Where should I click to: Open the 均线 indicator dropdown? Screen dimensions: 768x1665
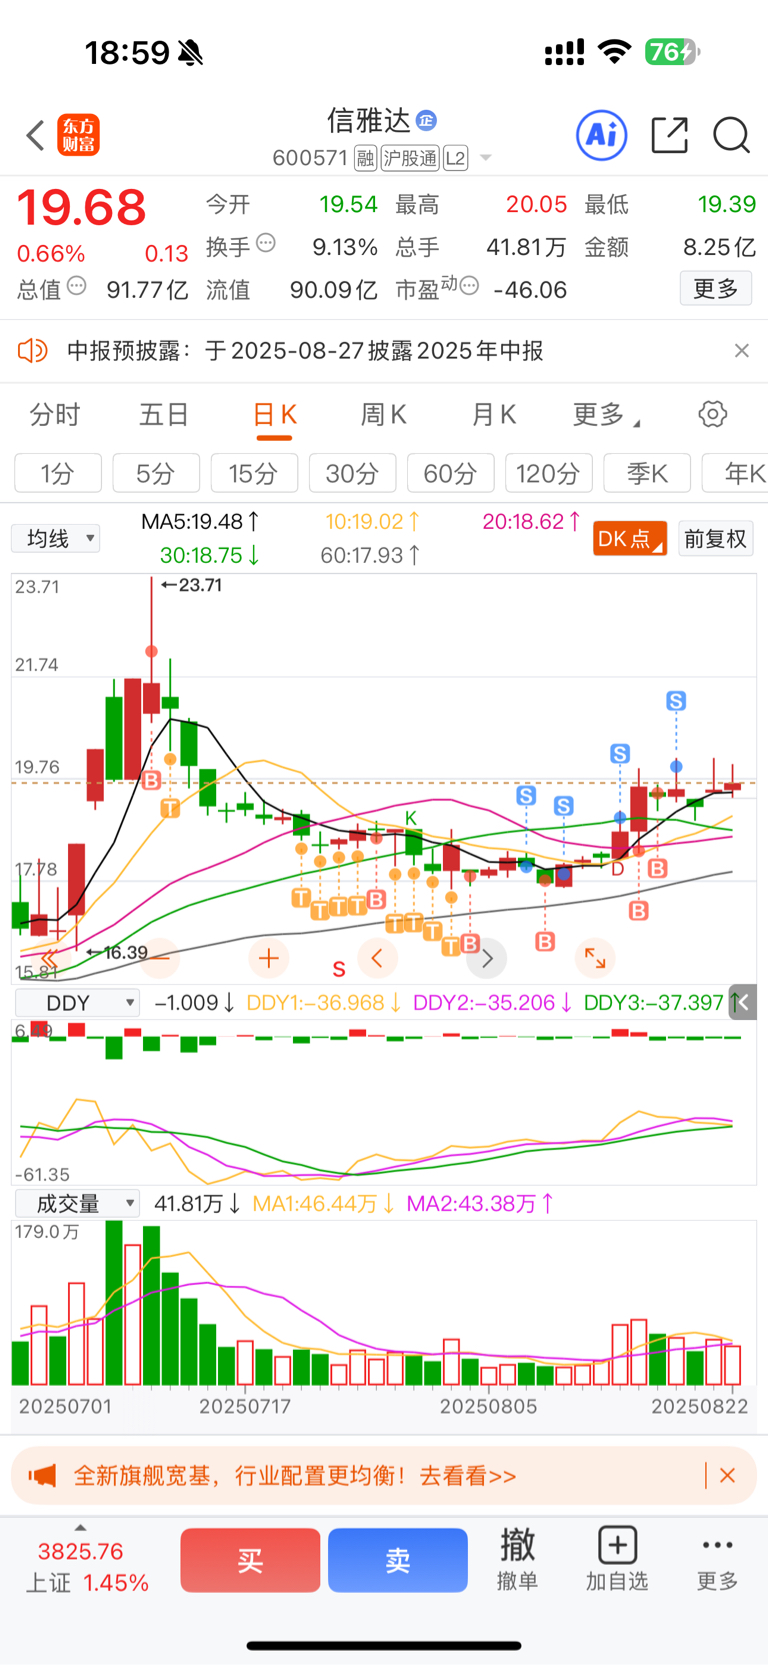[x=56, y=539]
